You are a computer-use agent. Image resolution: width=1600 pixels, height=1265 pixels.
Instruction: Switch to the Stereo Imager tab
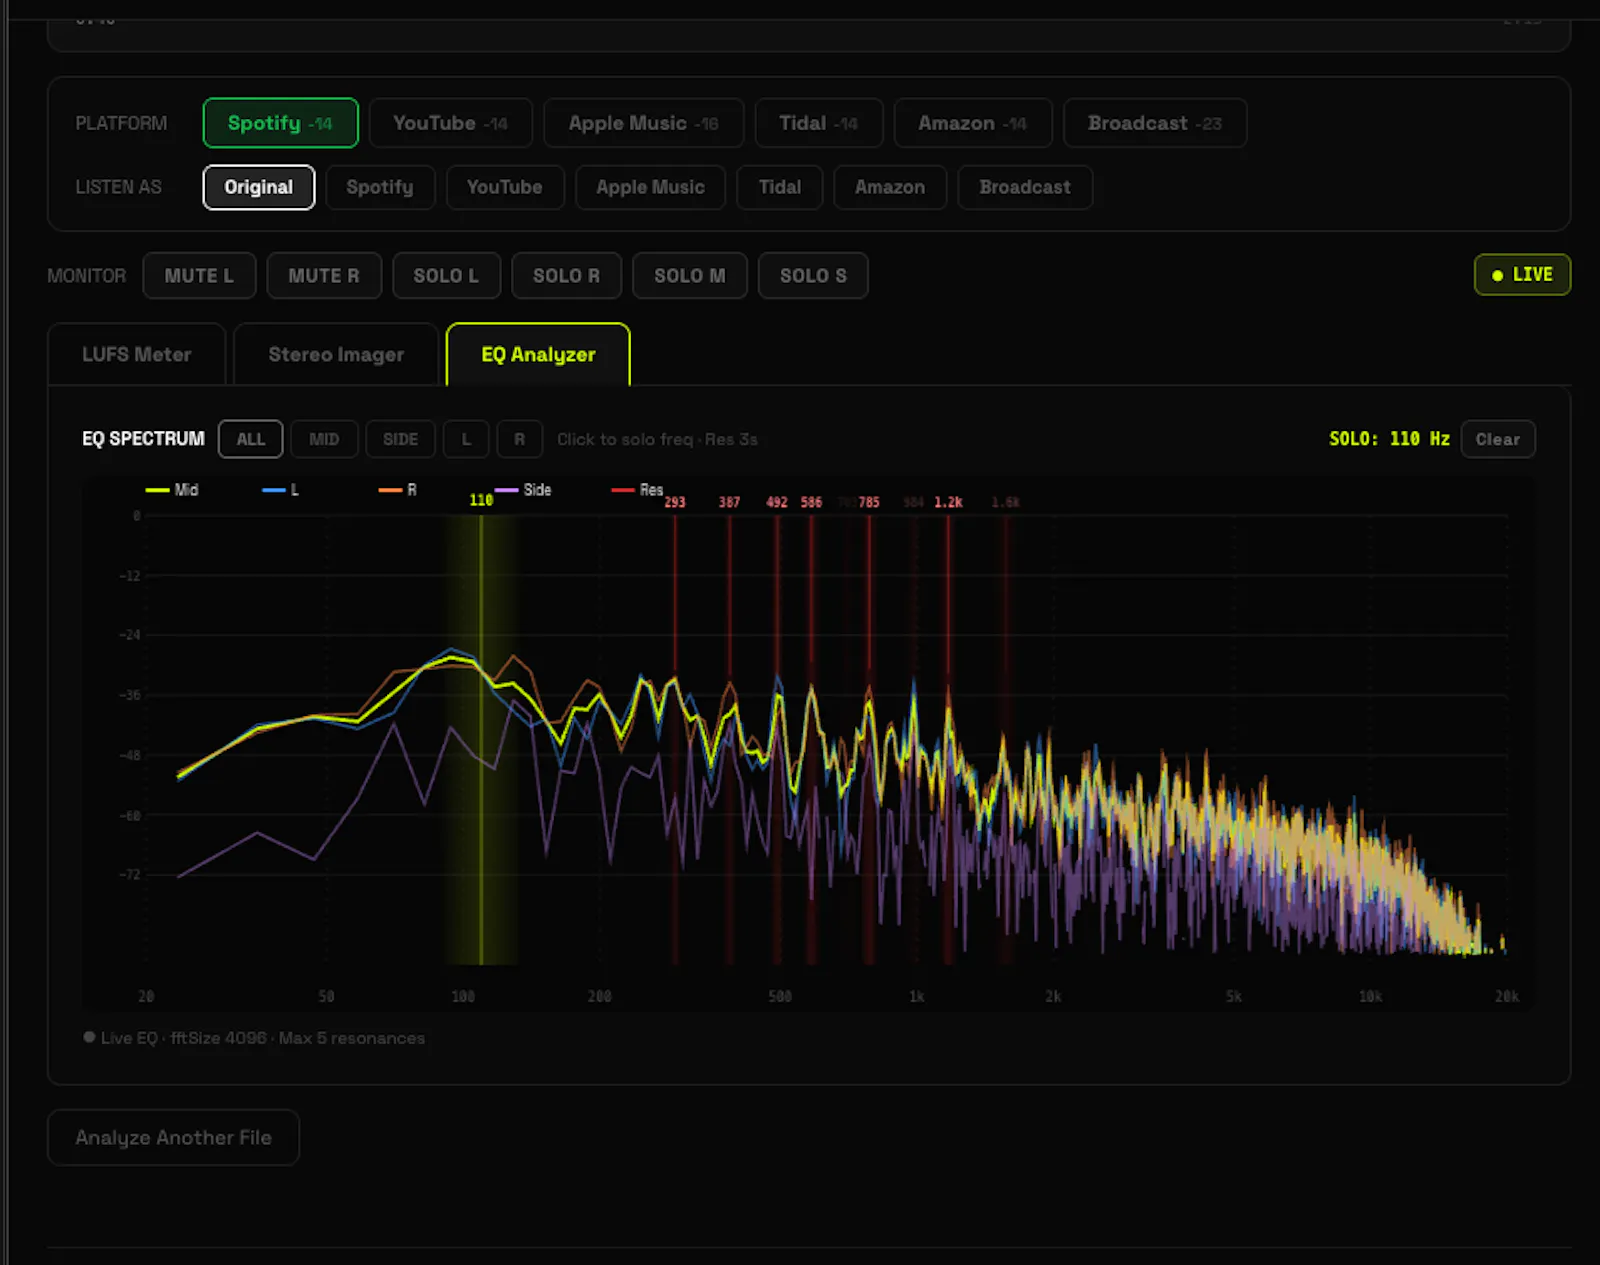[336, 354]
